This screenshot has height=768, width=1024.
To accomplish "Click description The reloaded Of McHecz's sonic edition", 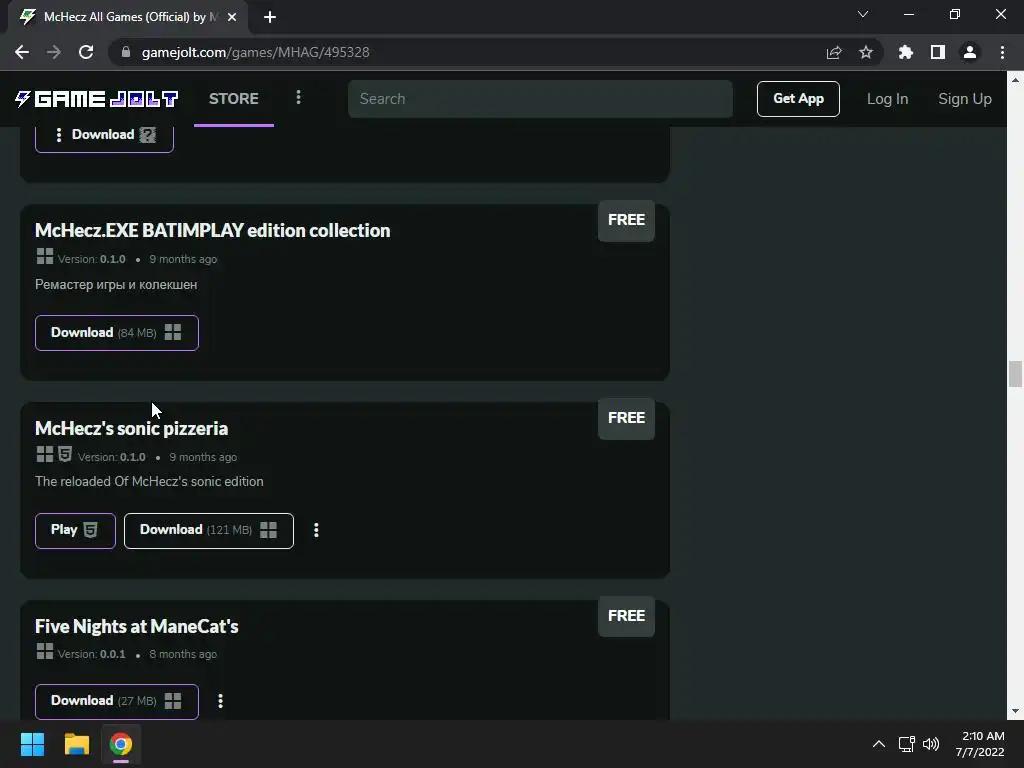I will pyautogui.click(x=150, y=481).
